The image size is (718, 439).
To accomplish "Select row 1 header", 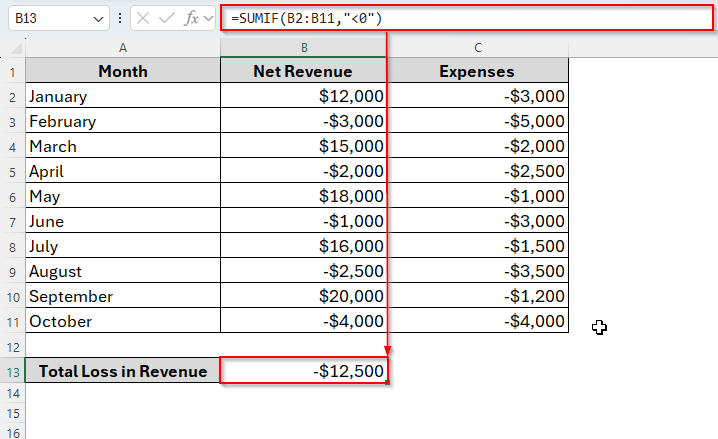I will (x=12, y=72).
